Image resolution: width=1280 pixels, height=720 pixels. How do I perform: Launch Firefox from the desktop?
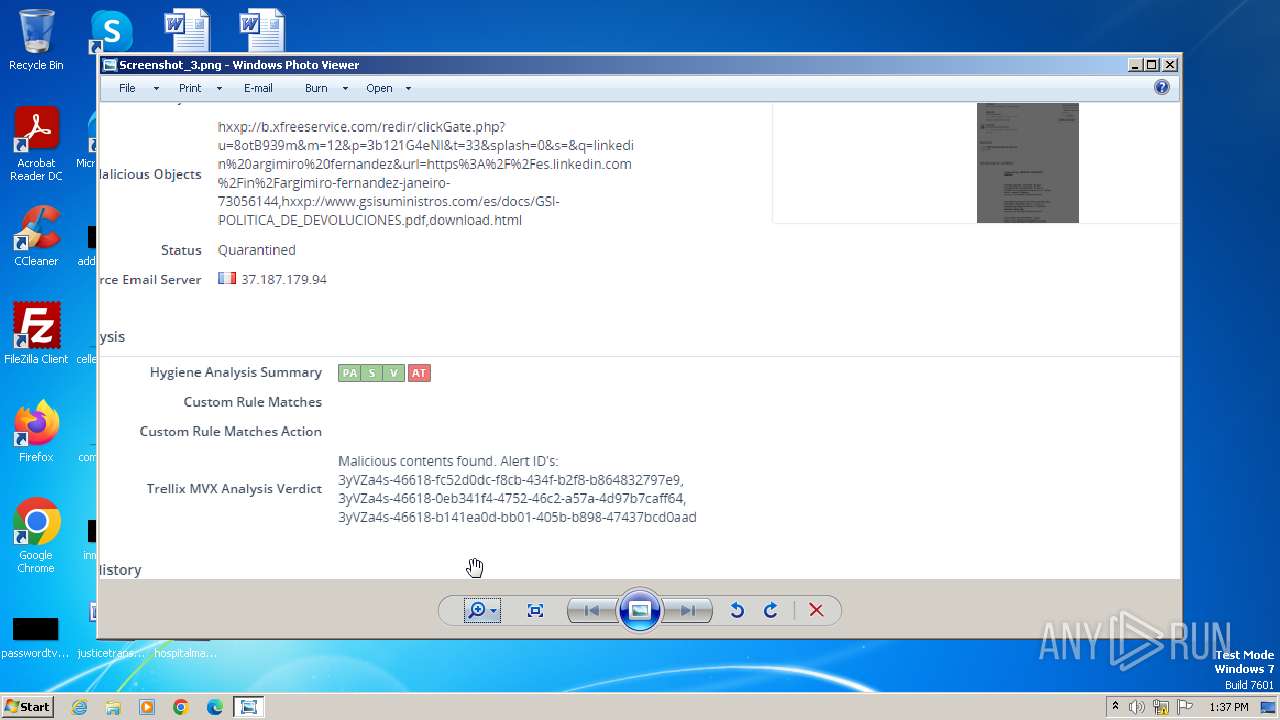36,431
